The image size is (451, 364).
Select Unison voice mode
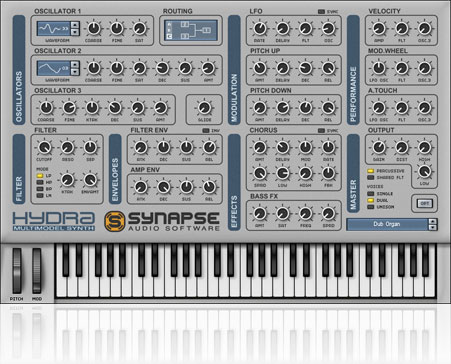(370, 207)
